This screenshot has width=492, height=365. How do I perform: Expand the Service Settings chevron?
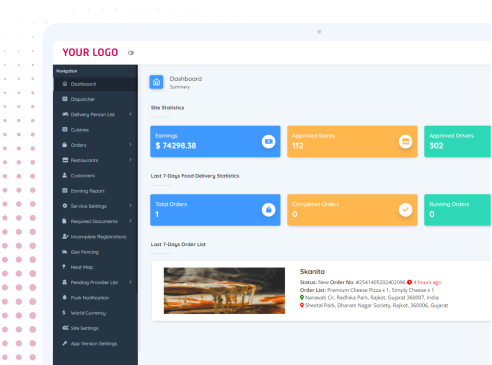(131, 206)
